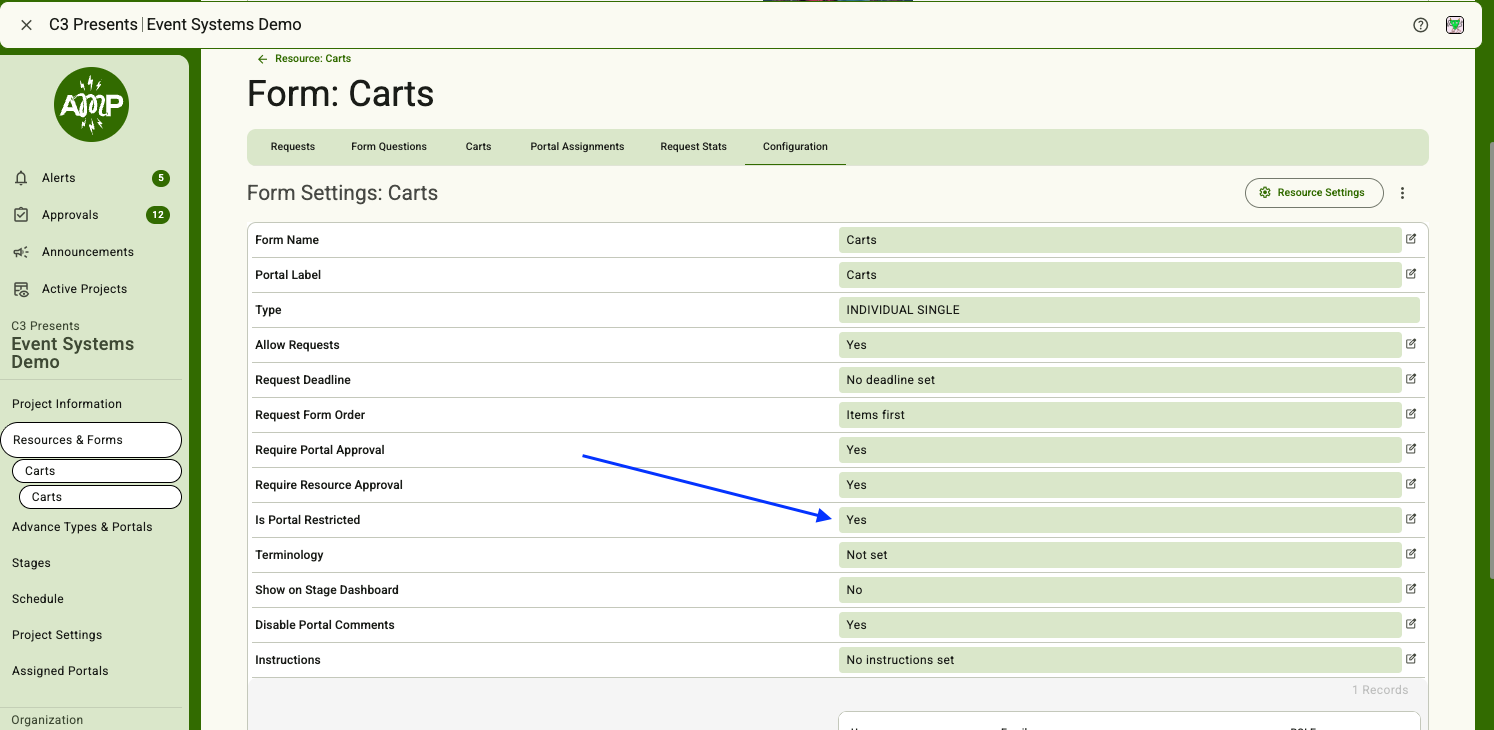Open the help question mark icon
The image size is (1494, 730).
click(x=1420, y=25)
